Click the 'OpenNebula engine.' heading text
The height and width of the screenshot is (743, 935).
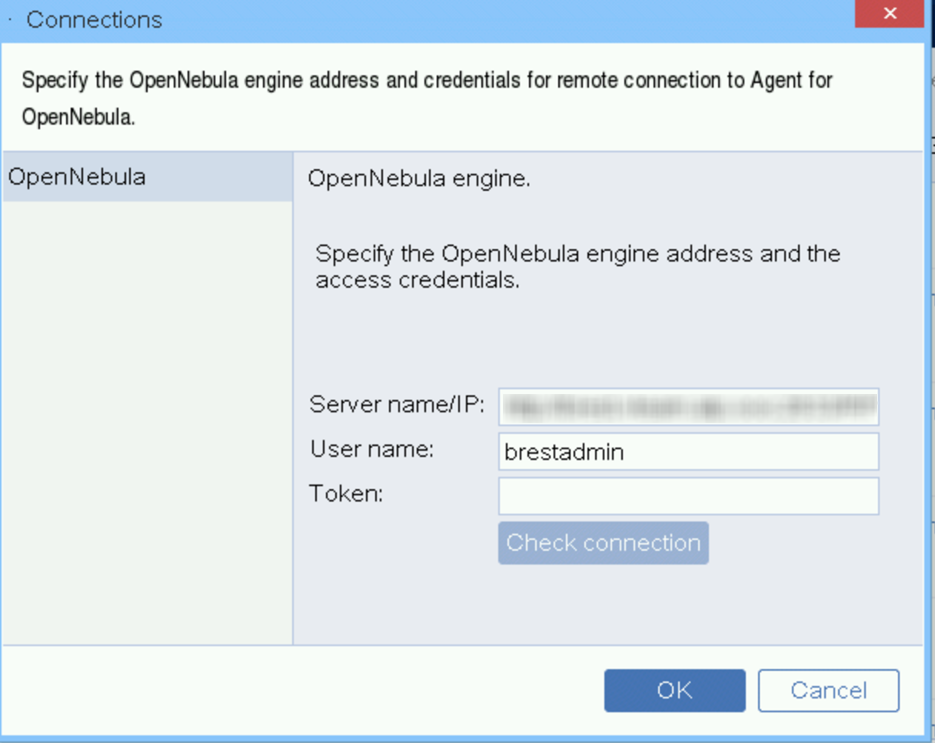click(419, 178)
